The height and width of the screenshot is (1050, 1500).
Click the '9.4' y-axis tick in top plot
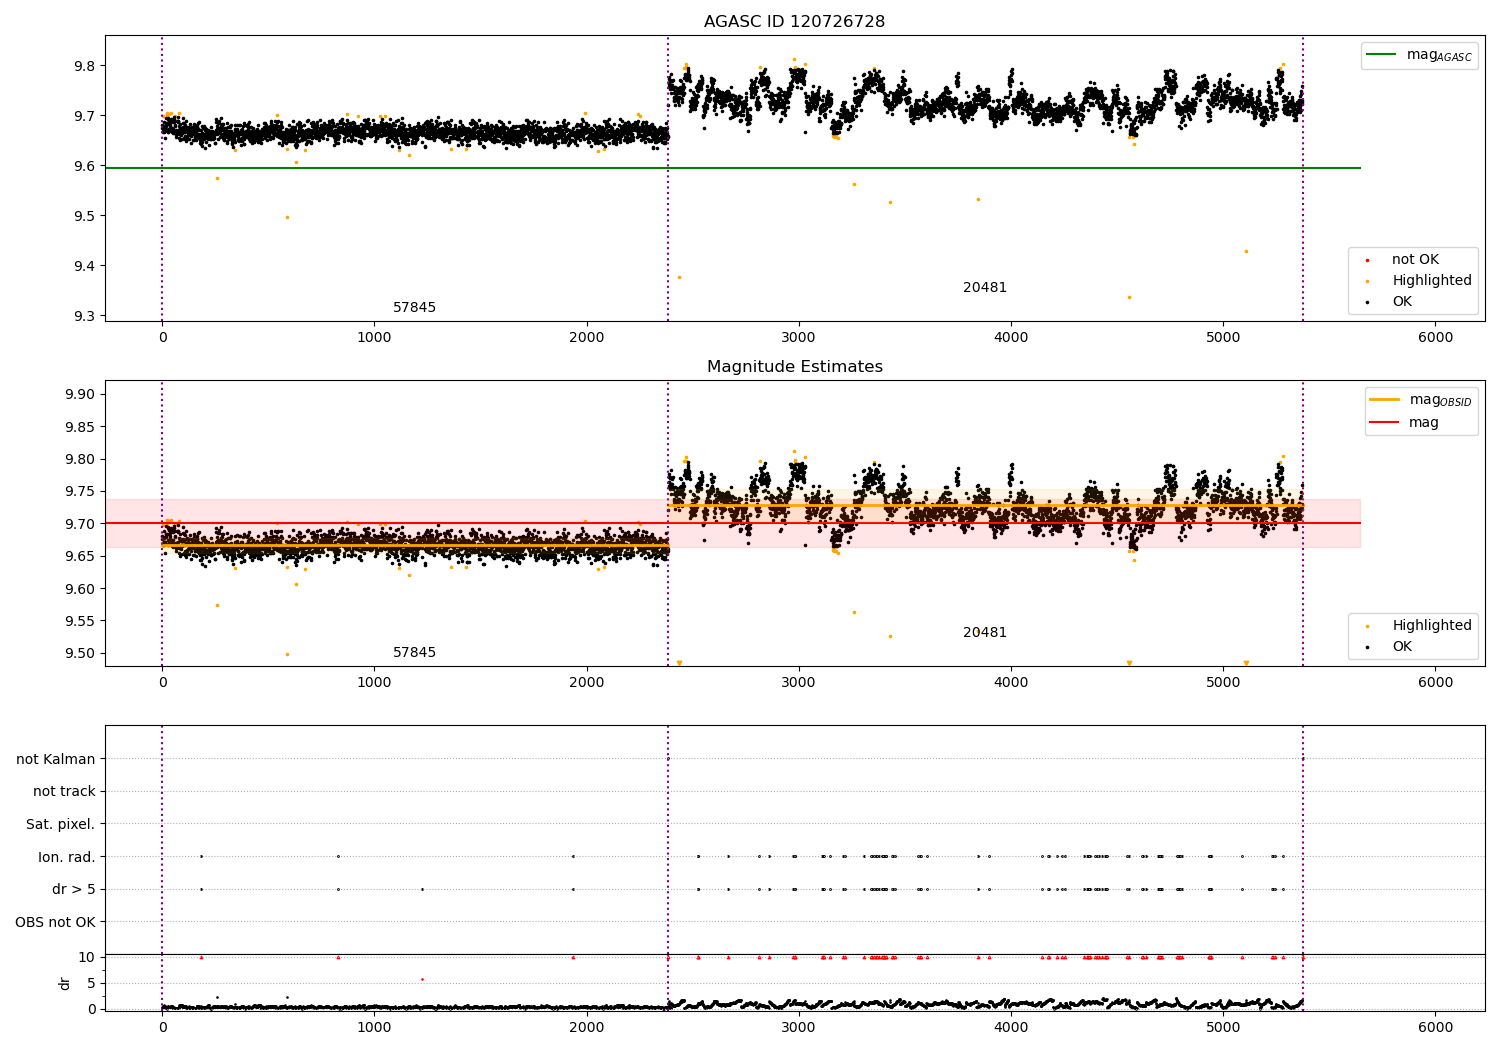(x=84, y=266)
